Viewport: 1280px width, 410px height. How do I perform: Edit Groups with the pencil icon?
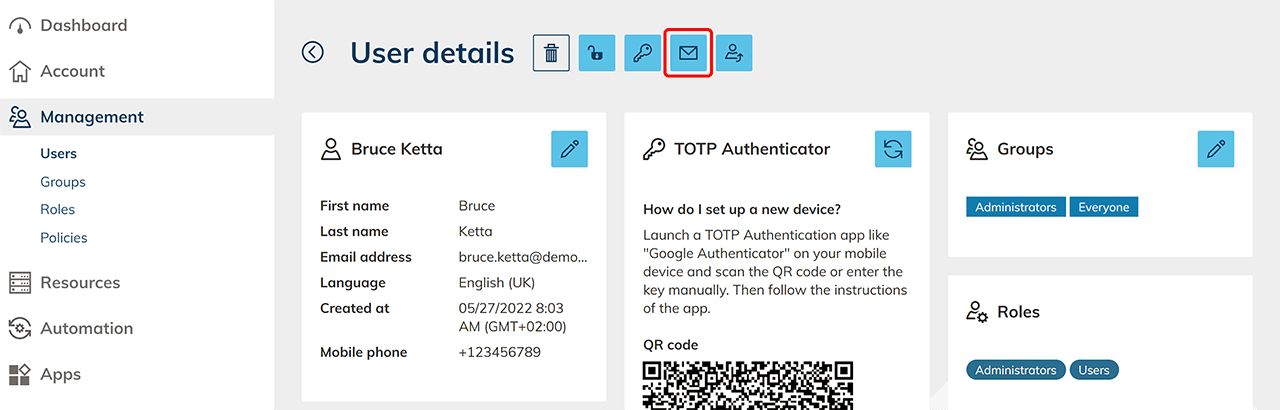coord(1215,149)
